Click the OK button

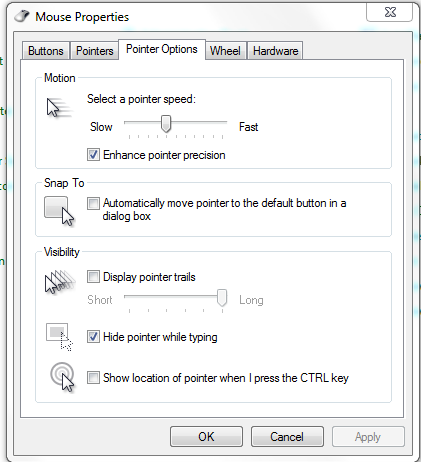point(206,436)
